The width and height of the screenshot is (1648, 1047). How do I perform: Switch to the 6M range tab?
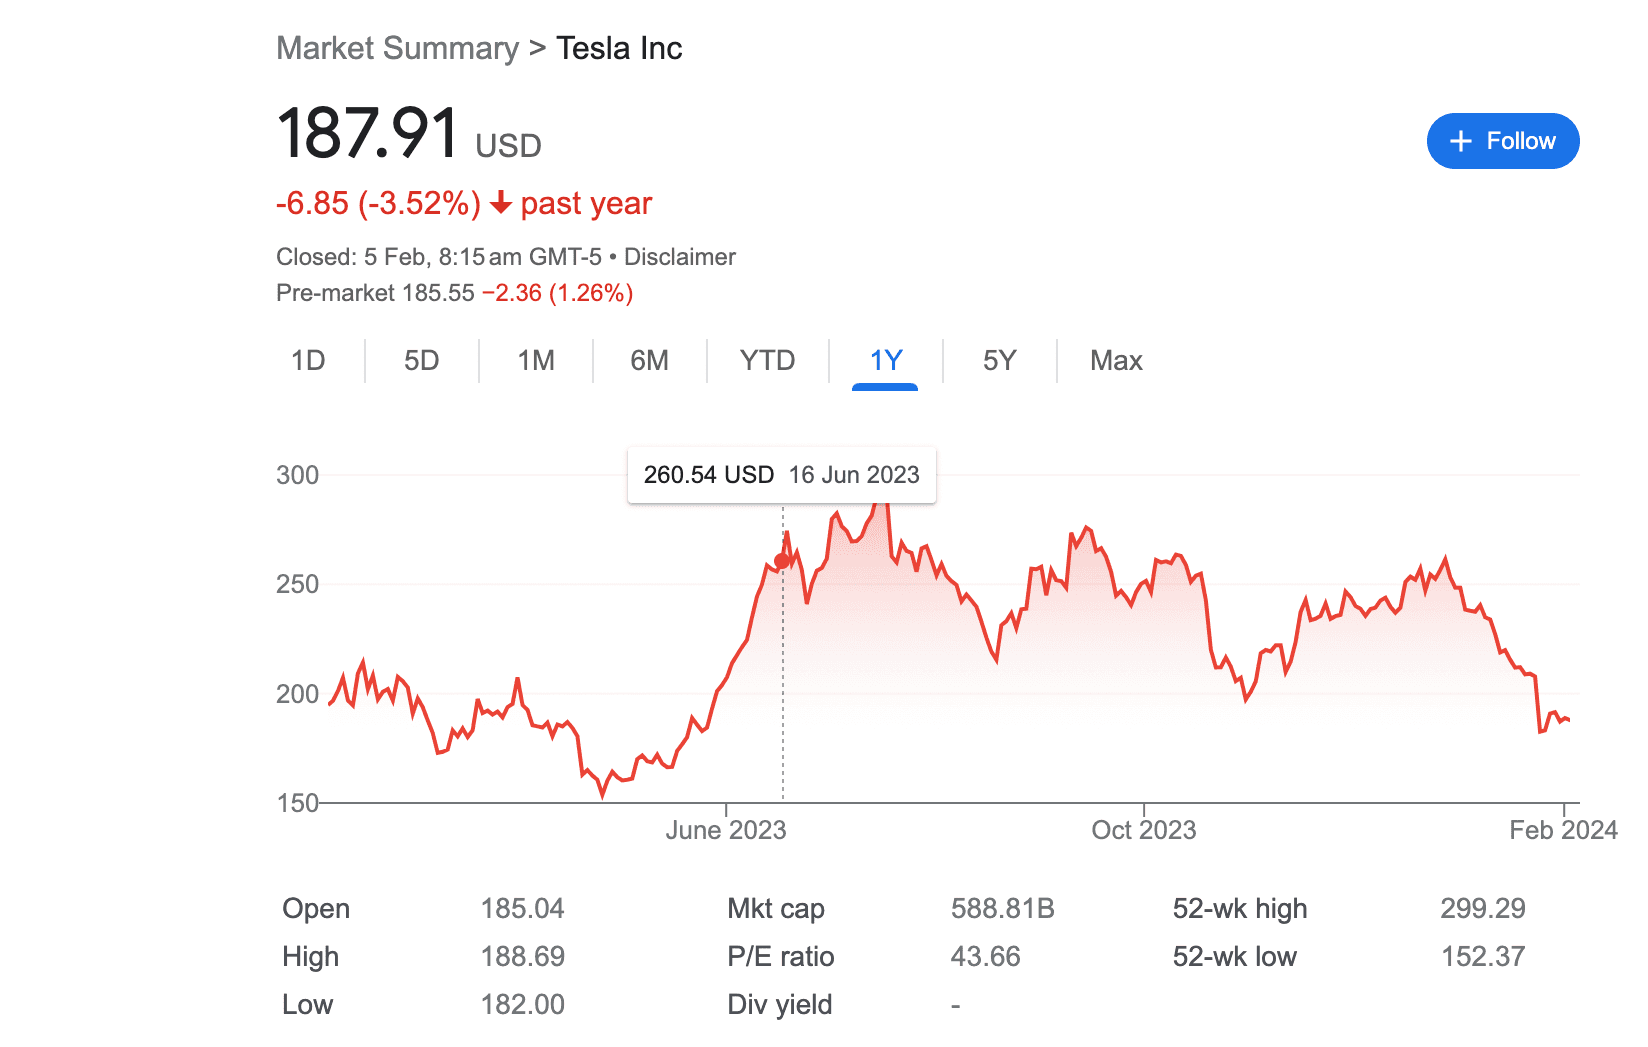coord(650,360)
